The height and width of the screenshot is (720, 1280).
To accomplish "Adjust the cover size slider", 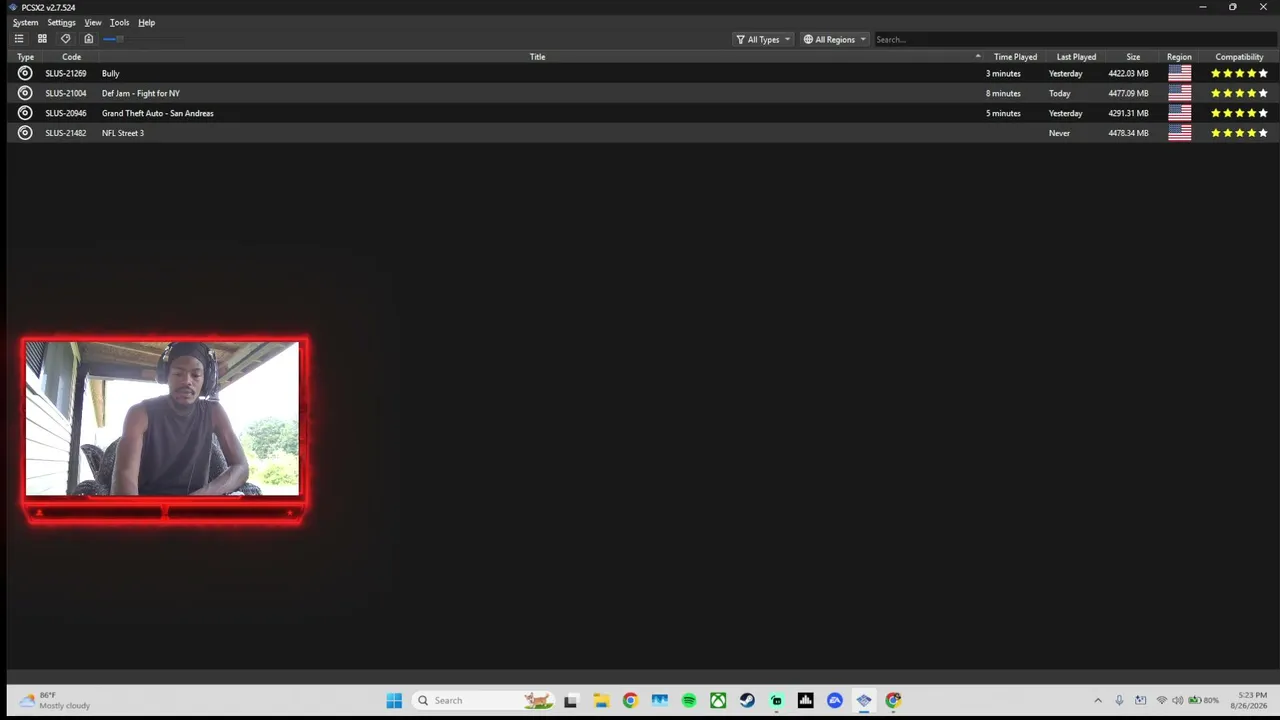I will coord(142,39).
